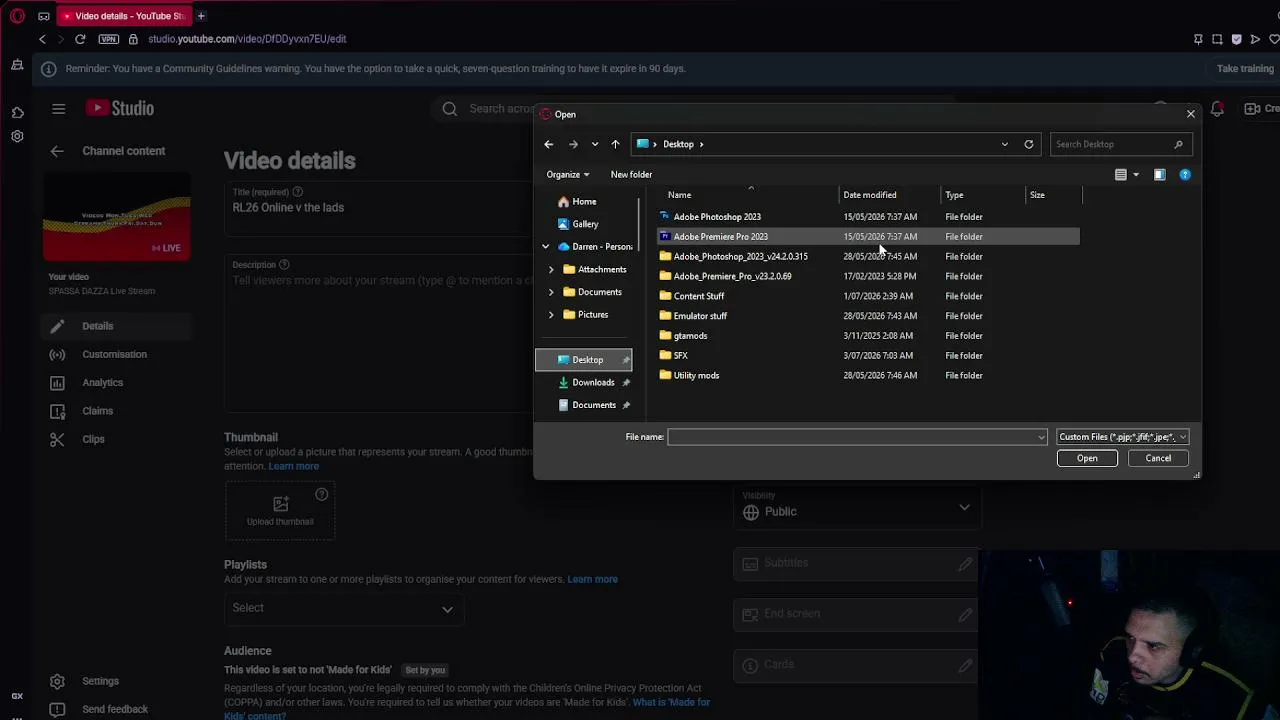Viewport: 1280px width, 720px height.
Task: Change the file view layout icon
Action: [1121, 175]
